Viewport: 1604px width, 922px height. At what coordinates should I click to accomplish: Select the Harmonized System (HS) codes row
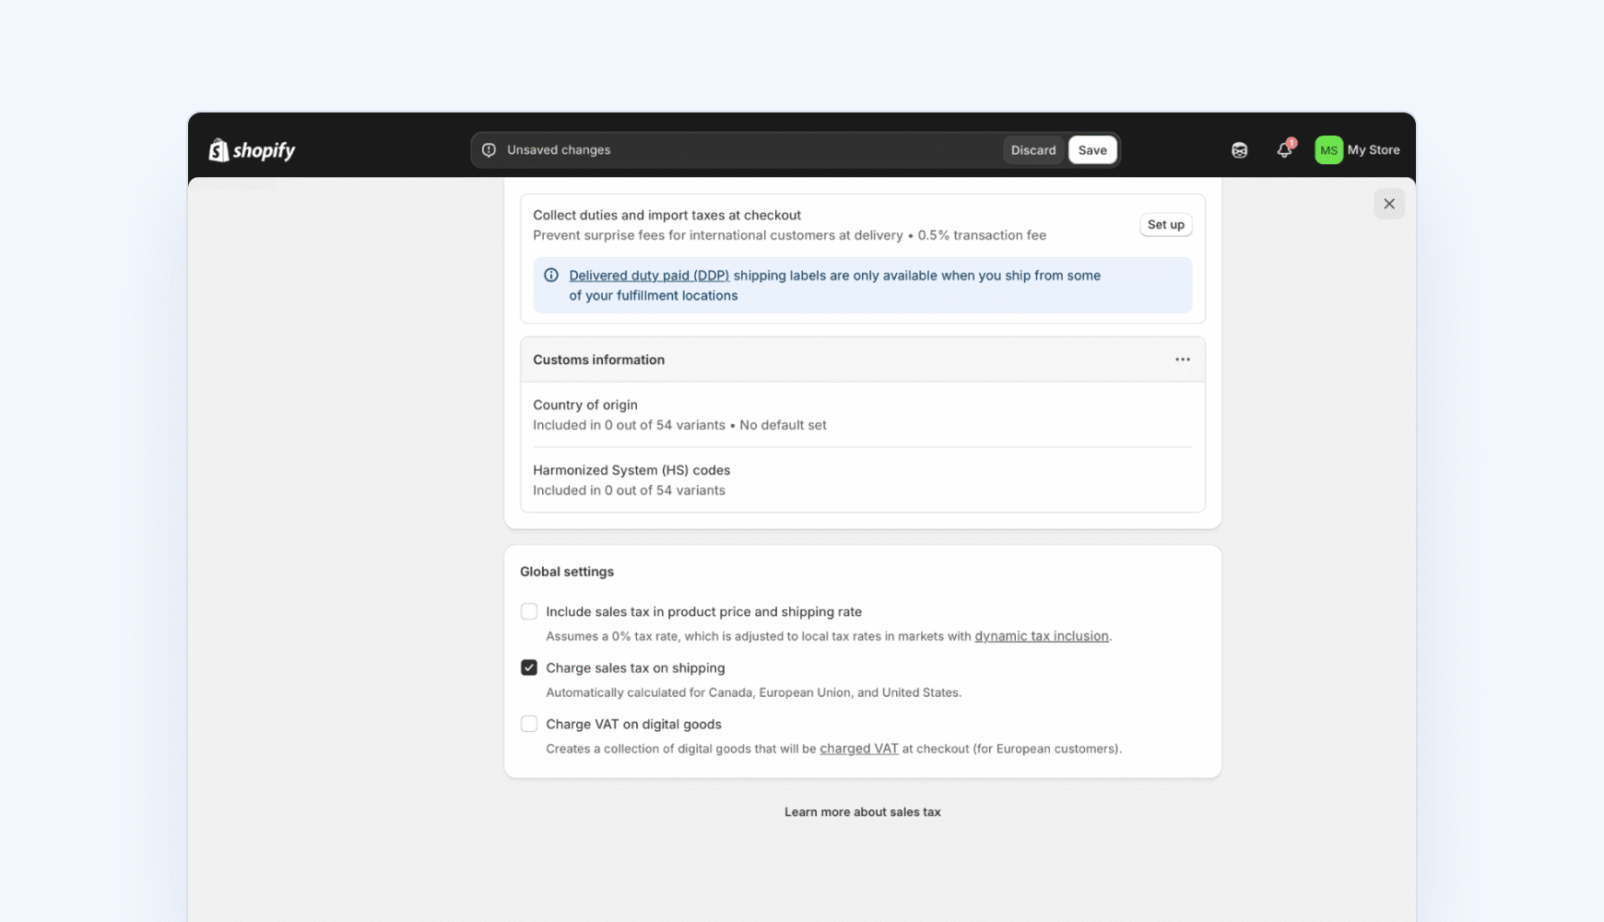(862, 480)
